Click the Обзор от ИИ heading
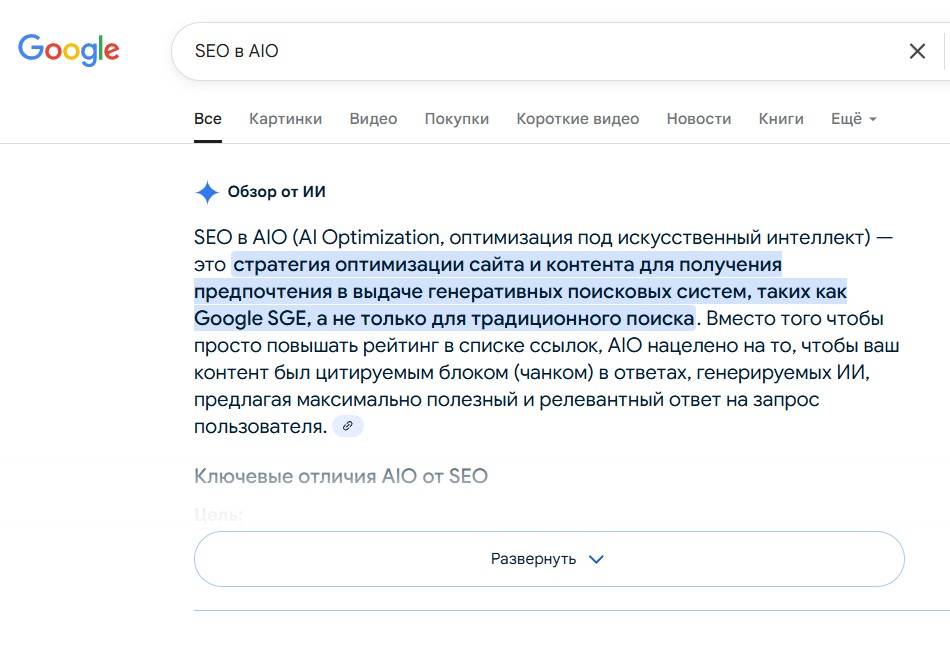 [276, 192]
